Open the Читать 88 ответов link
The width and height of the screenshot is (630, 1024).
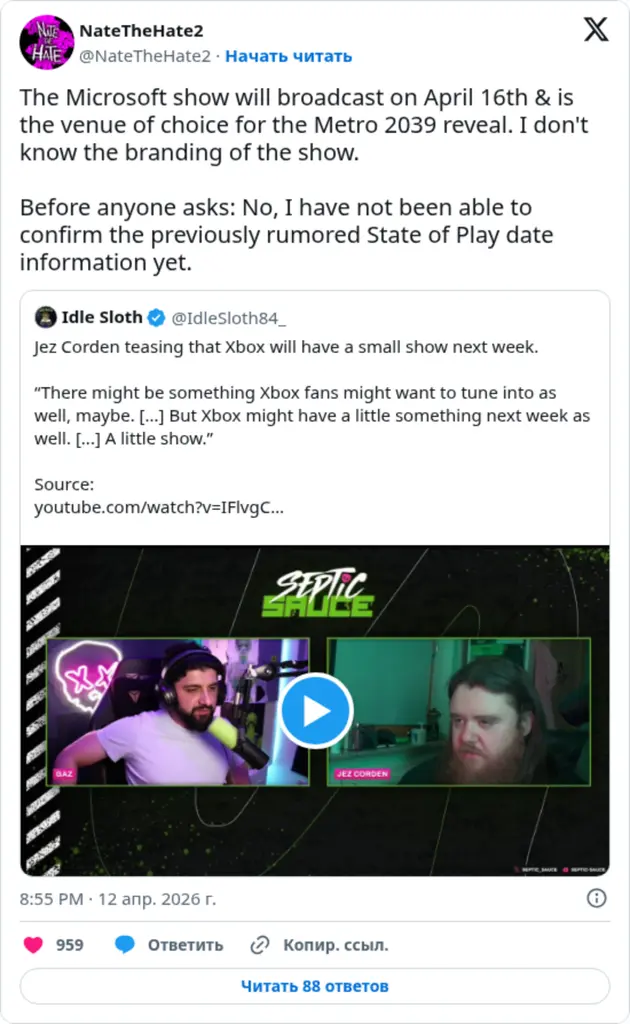(x=315, y=985)
